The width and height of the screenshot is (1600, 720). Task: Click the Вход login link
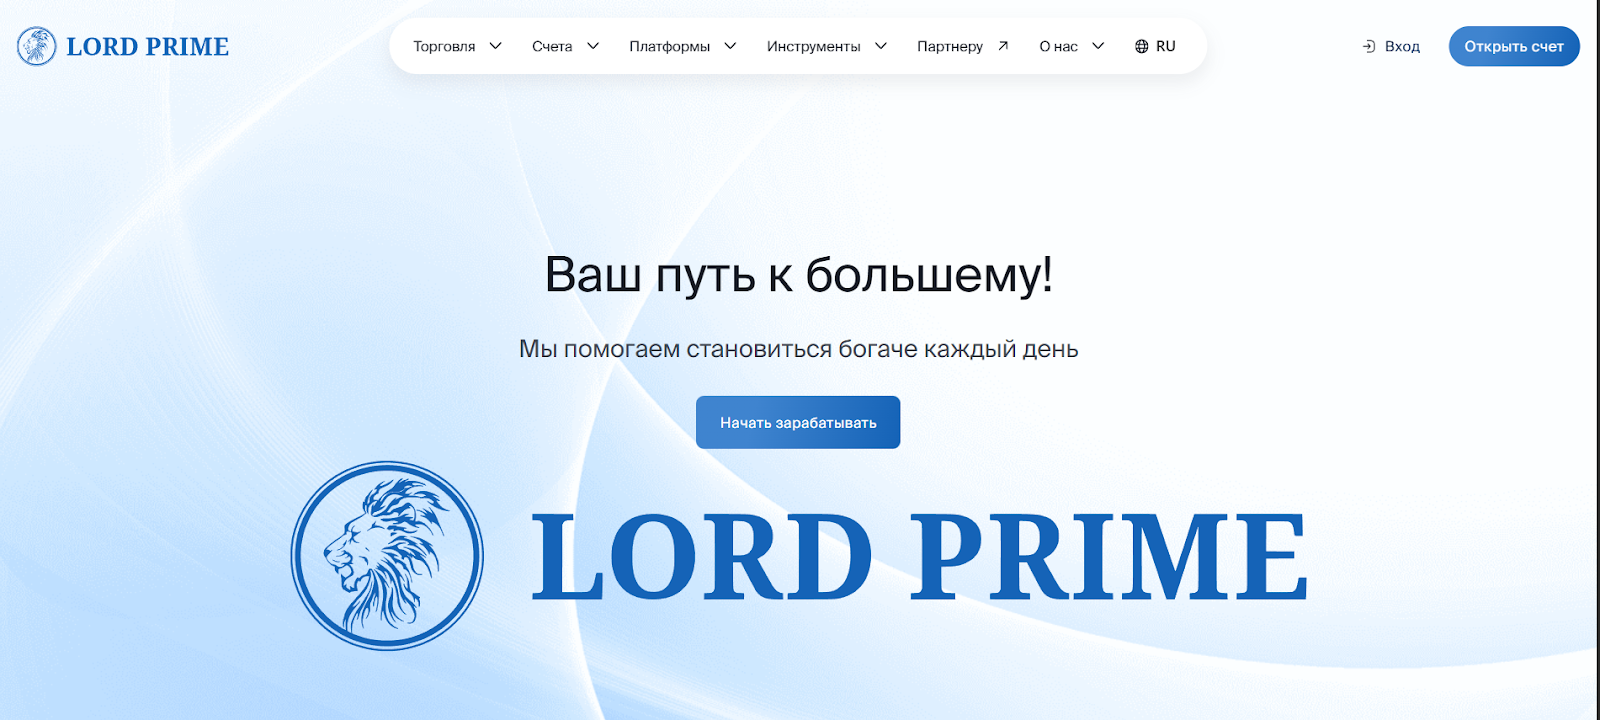click(x=1402, y=47)
